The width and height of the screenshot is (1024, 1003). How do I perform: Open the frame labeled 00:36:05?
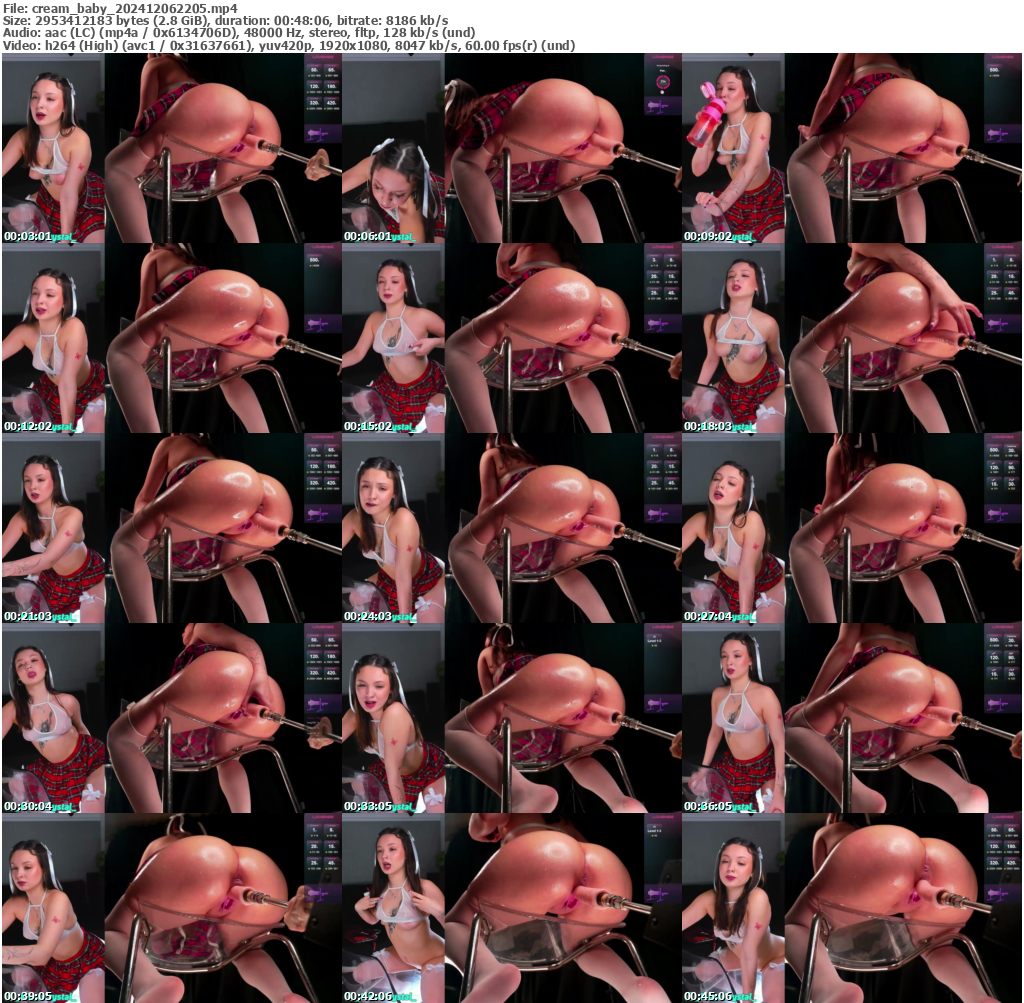pos(851,718)
